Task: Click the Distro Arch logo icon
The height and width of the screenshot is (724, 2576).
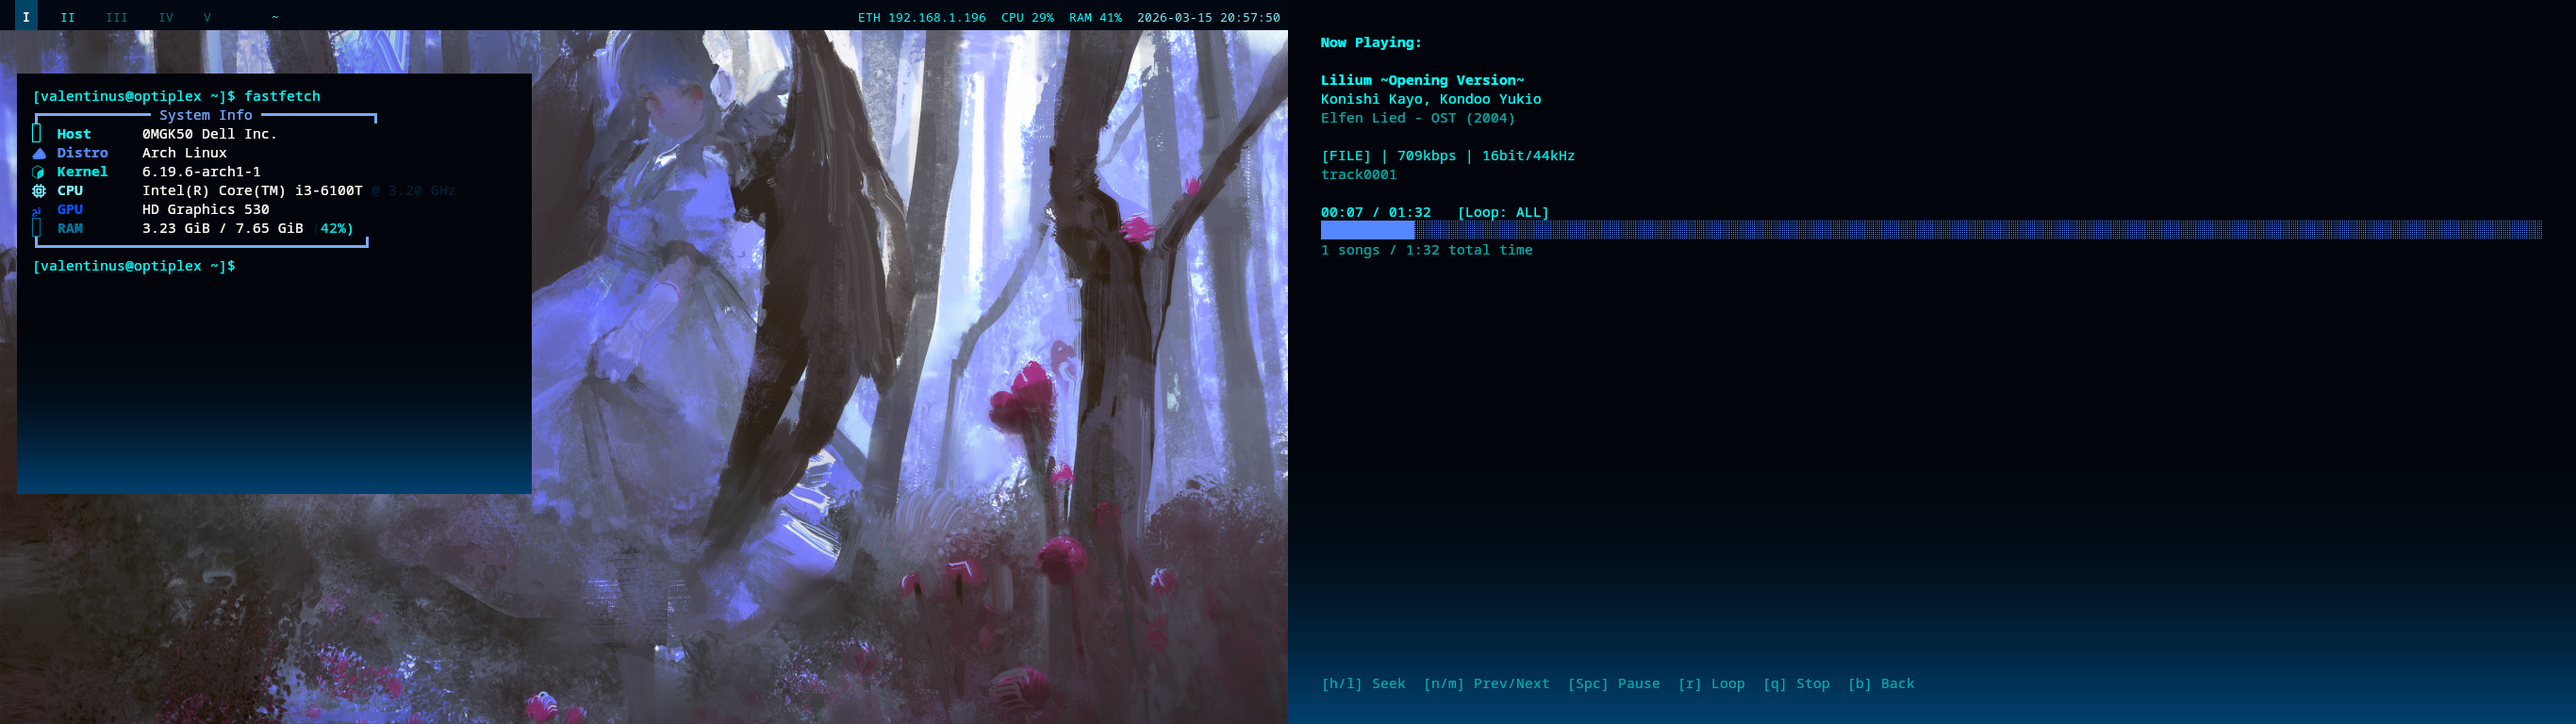Action: (x=39, y=153)
